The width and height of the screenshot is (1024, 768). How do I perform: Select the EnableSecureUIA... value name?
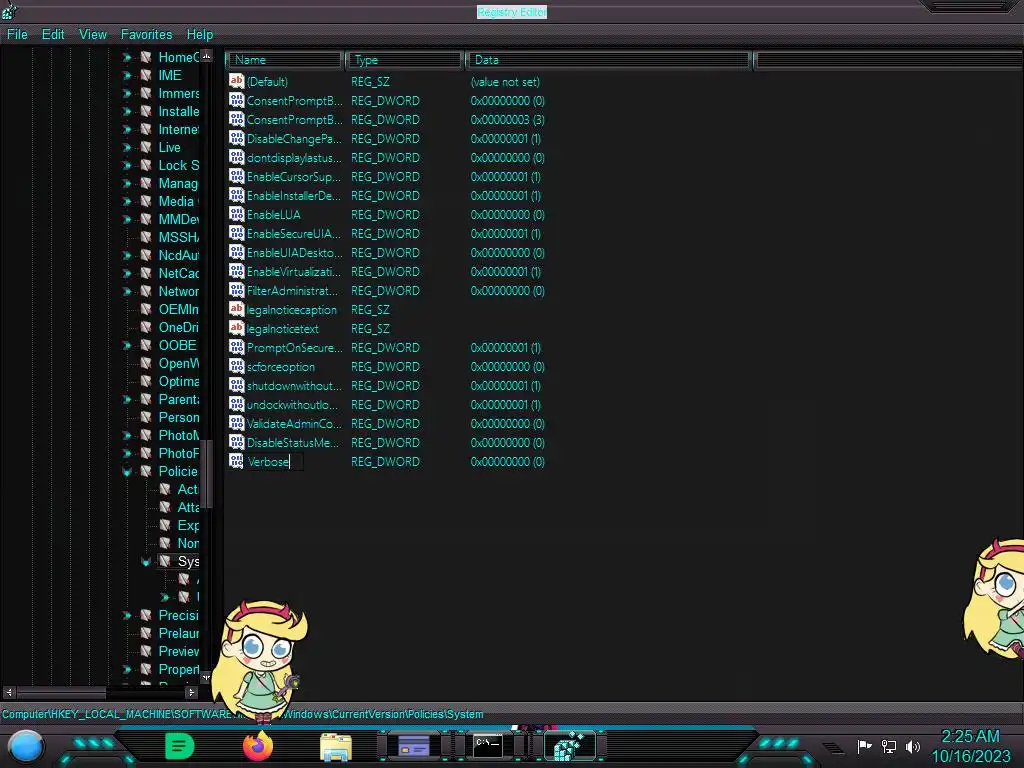(294, 234)
